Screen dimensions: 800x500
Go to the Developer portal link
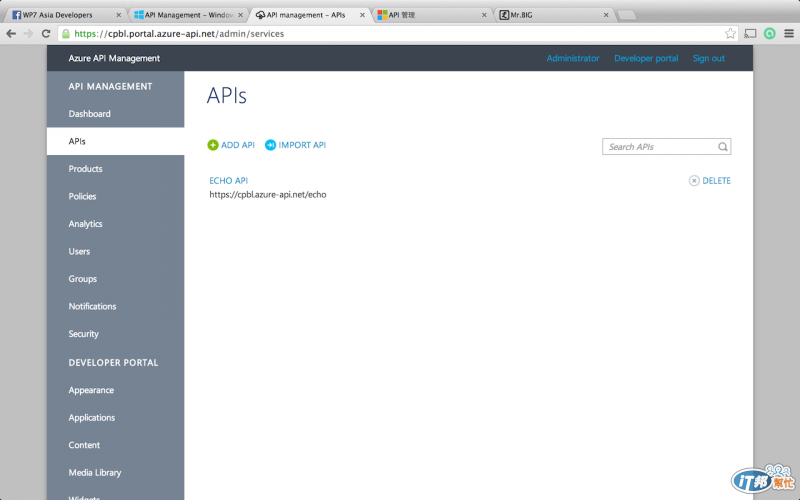tap(646, 58)
